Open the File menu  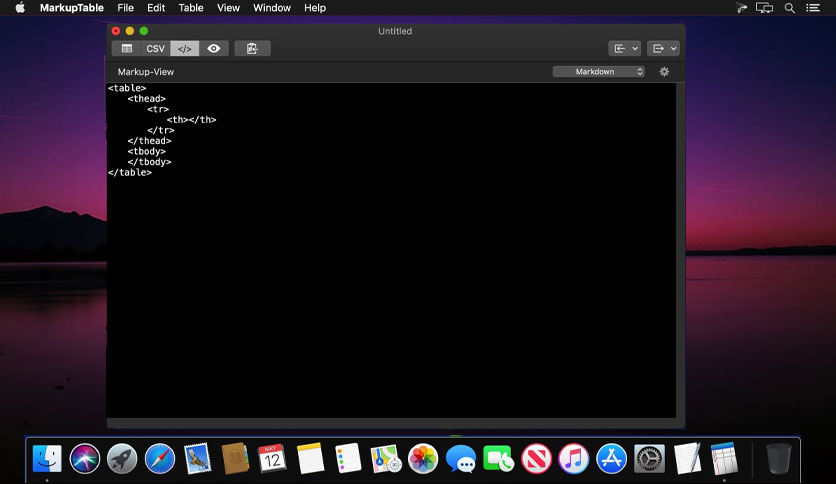tap(125, 8)
